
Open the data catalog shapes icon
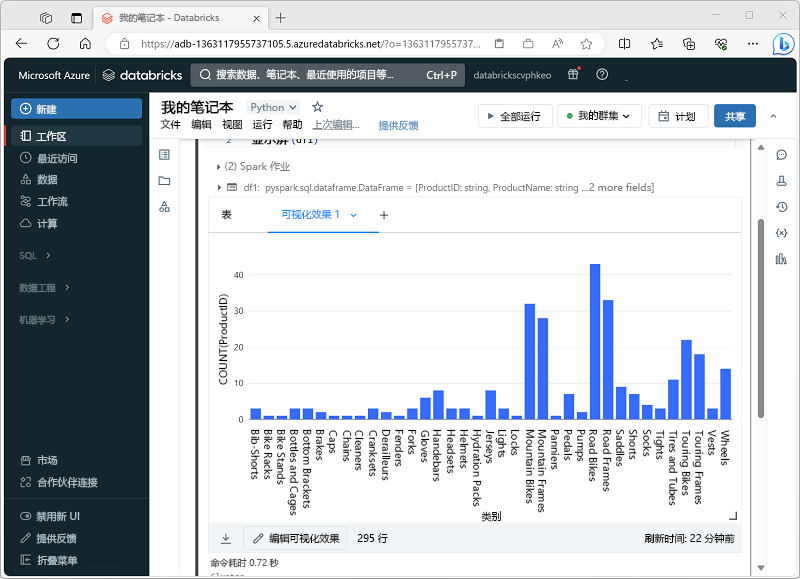164,207
